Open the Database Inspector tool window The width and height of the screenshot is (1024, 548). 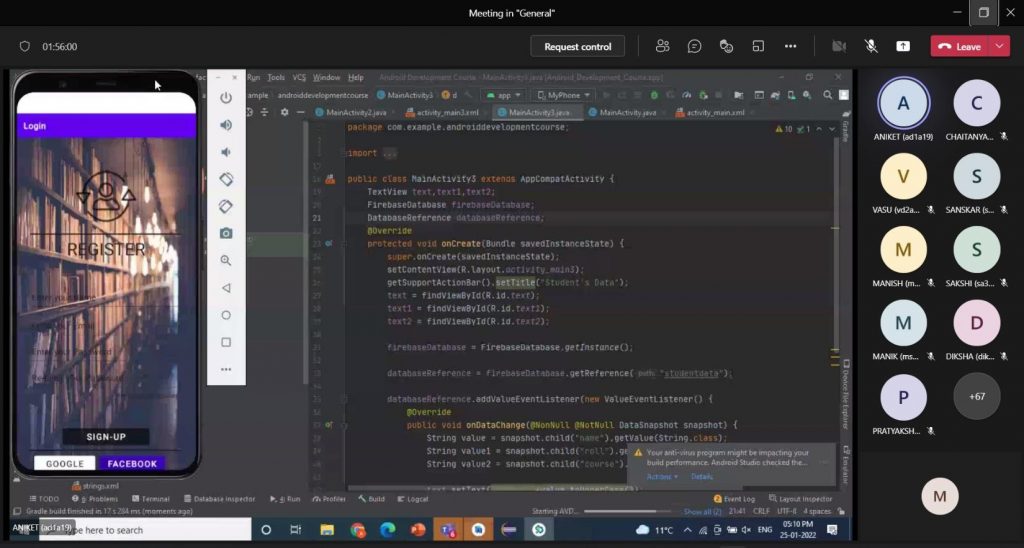tap(219, 499)
